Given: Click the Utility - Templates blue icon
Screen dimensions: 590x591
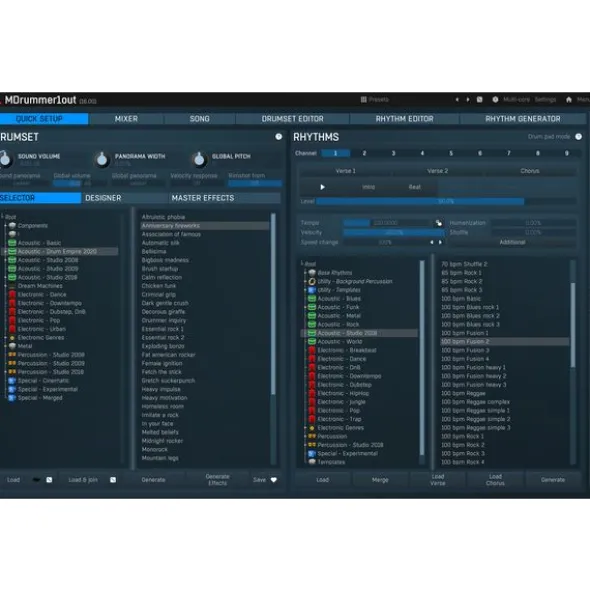Looking at the screenshot, I should [x=312, y=290].
